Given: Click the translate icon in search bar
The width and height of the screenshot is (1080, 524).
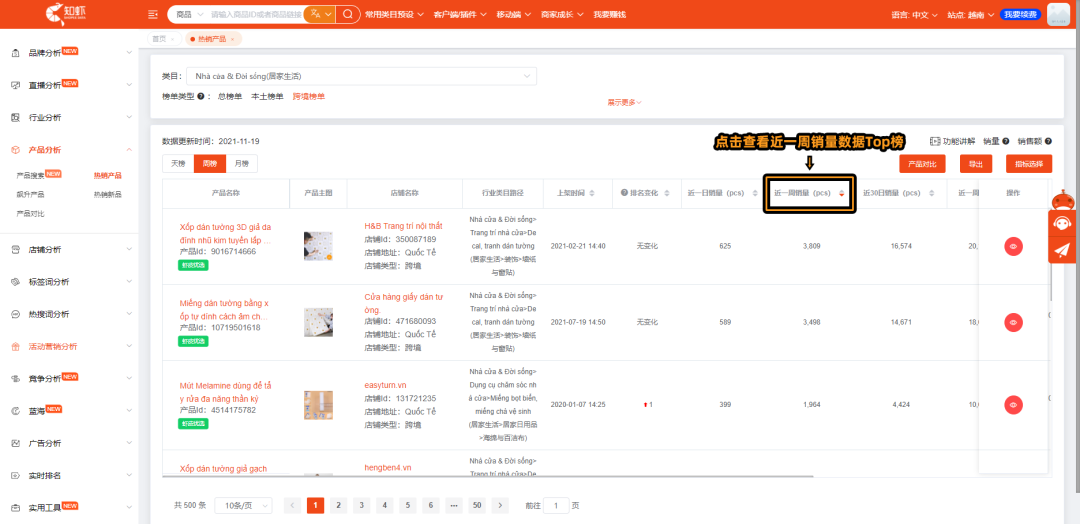Looking at the screenshot, I should click(x=319, y=15).
